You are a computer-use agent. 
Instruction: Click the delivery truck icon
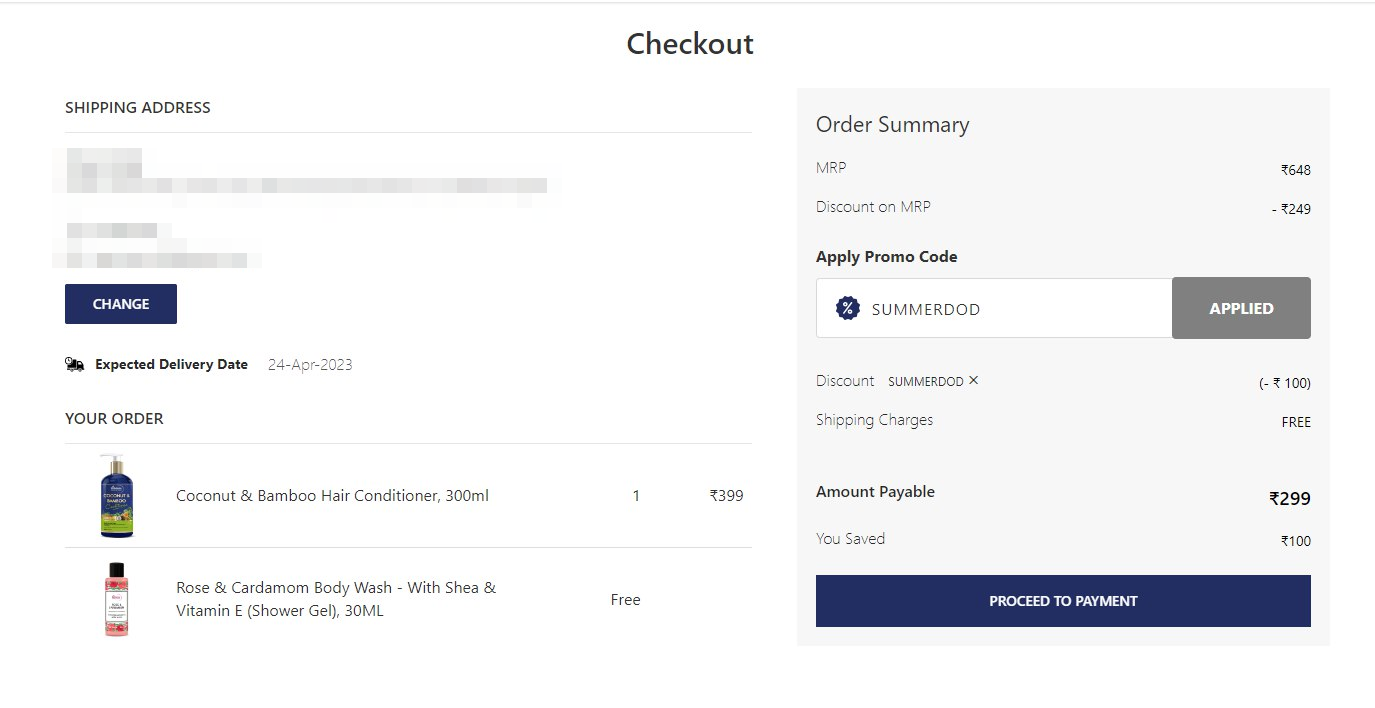point(75,365)
